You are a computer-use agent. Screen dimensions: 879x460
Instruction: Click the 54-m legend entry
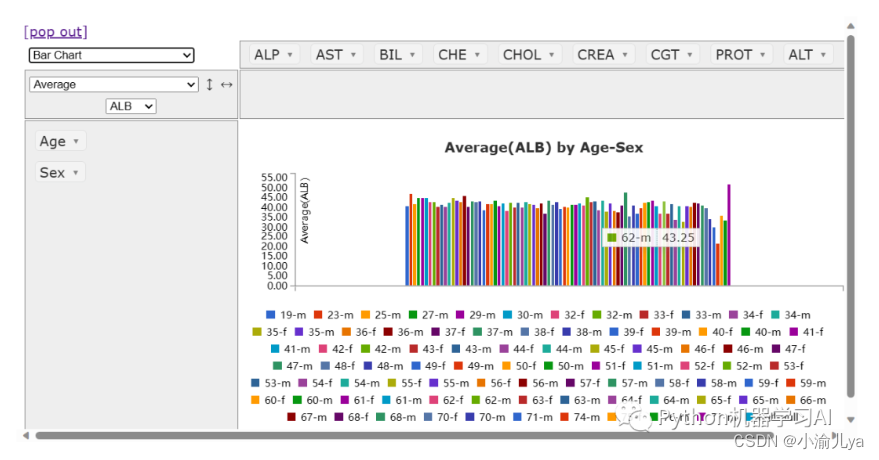pos(360,383)
